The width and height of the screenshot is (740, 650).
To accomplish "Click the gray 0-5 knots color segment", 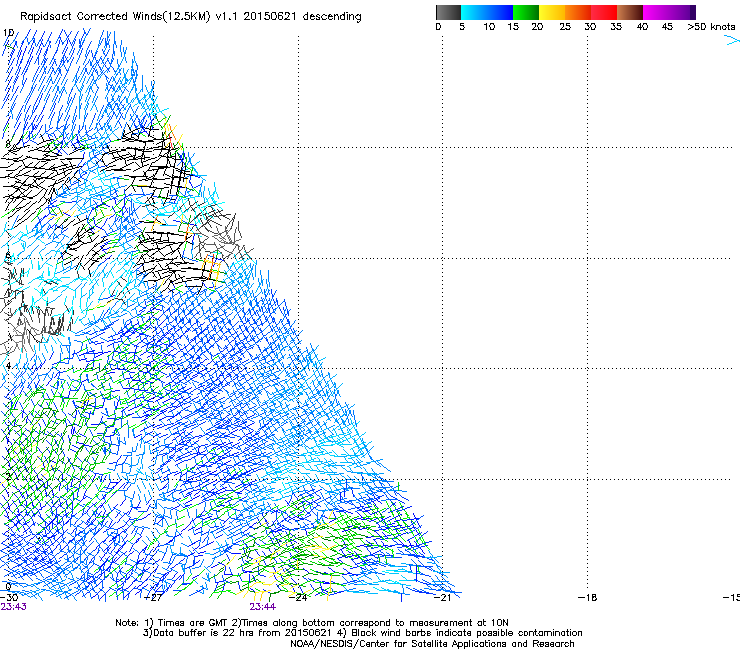I will pos(448,12).
